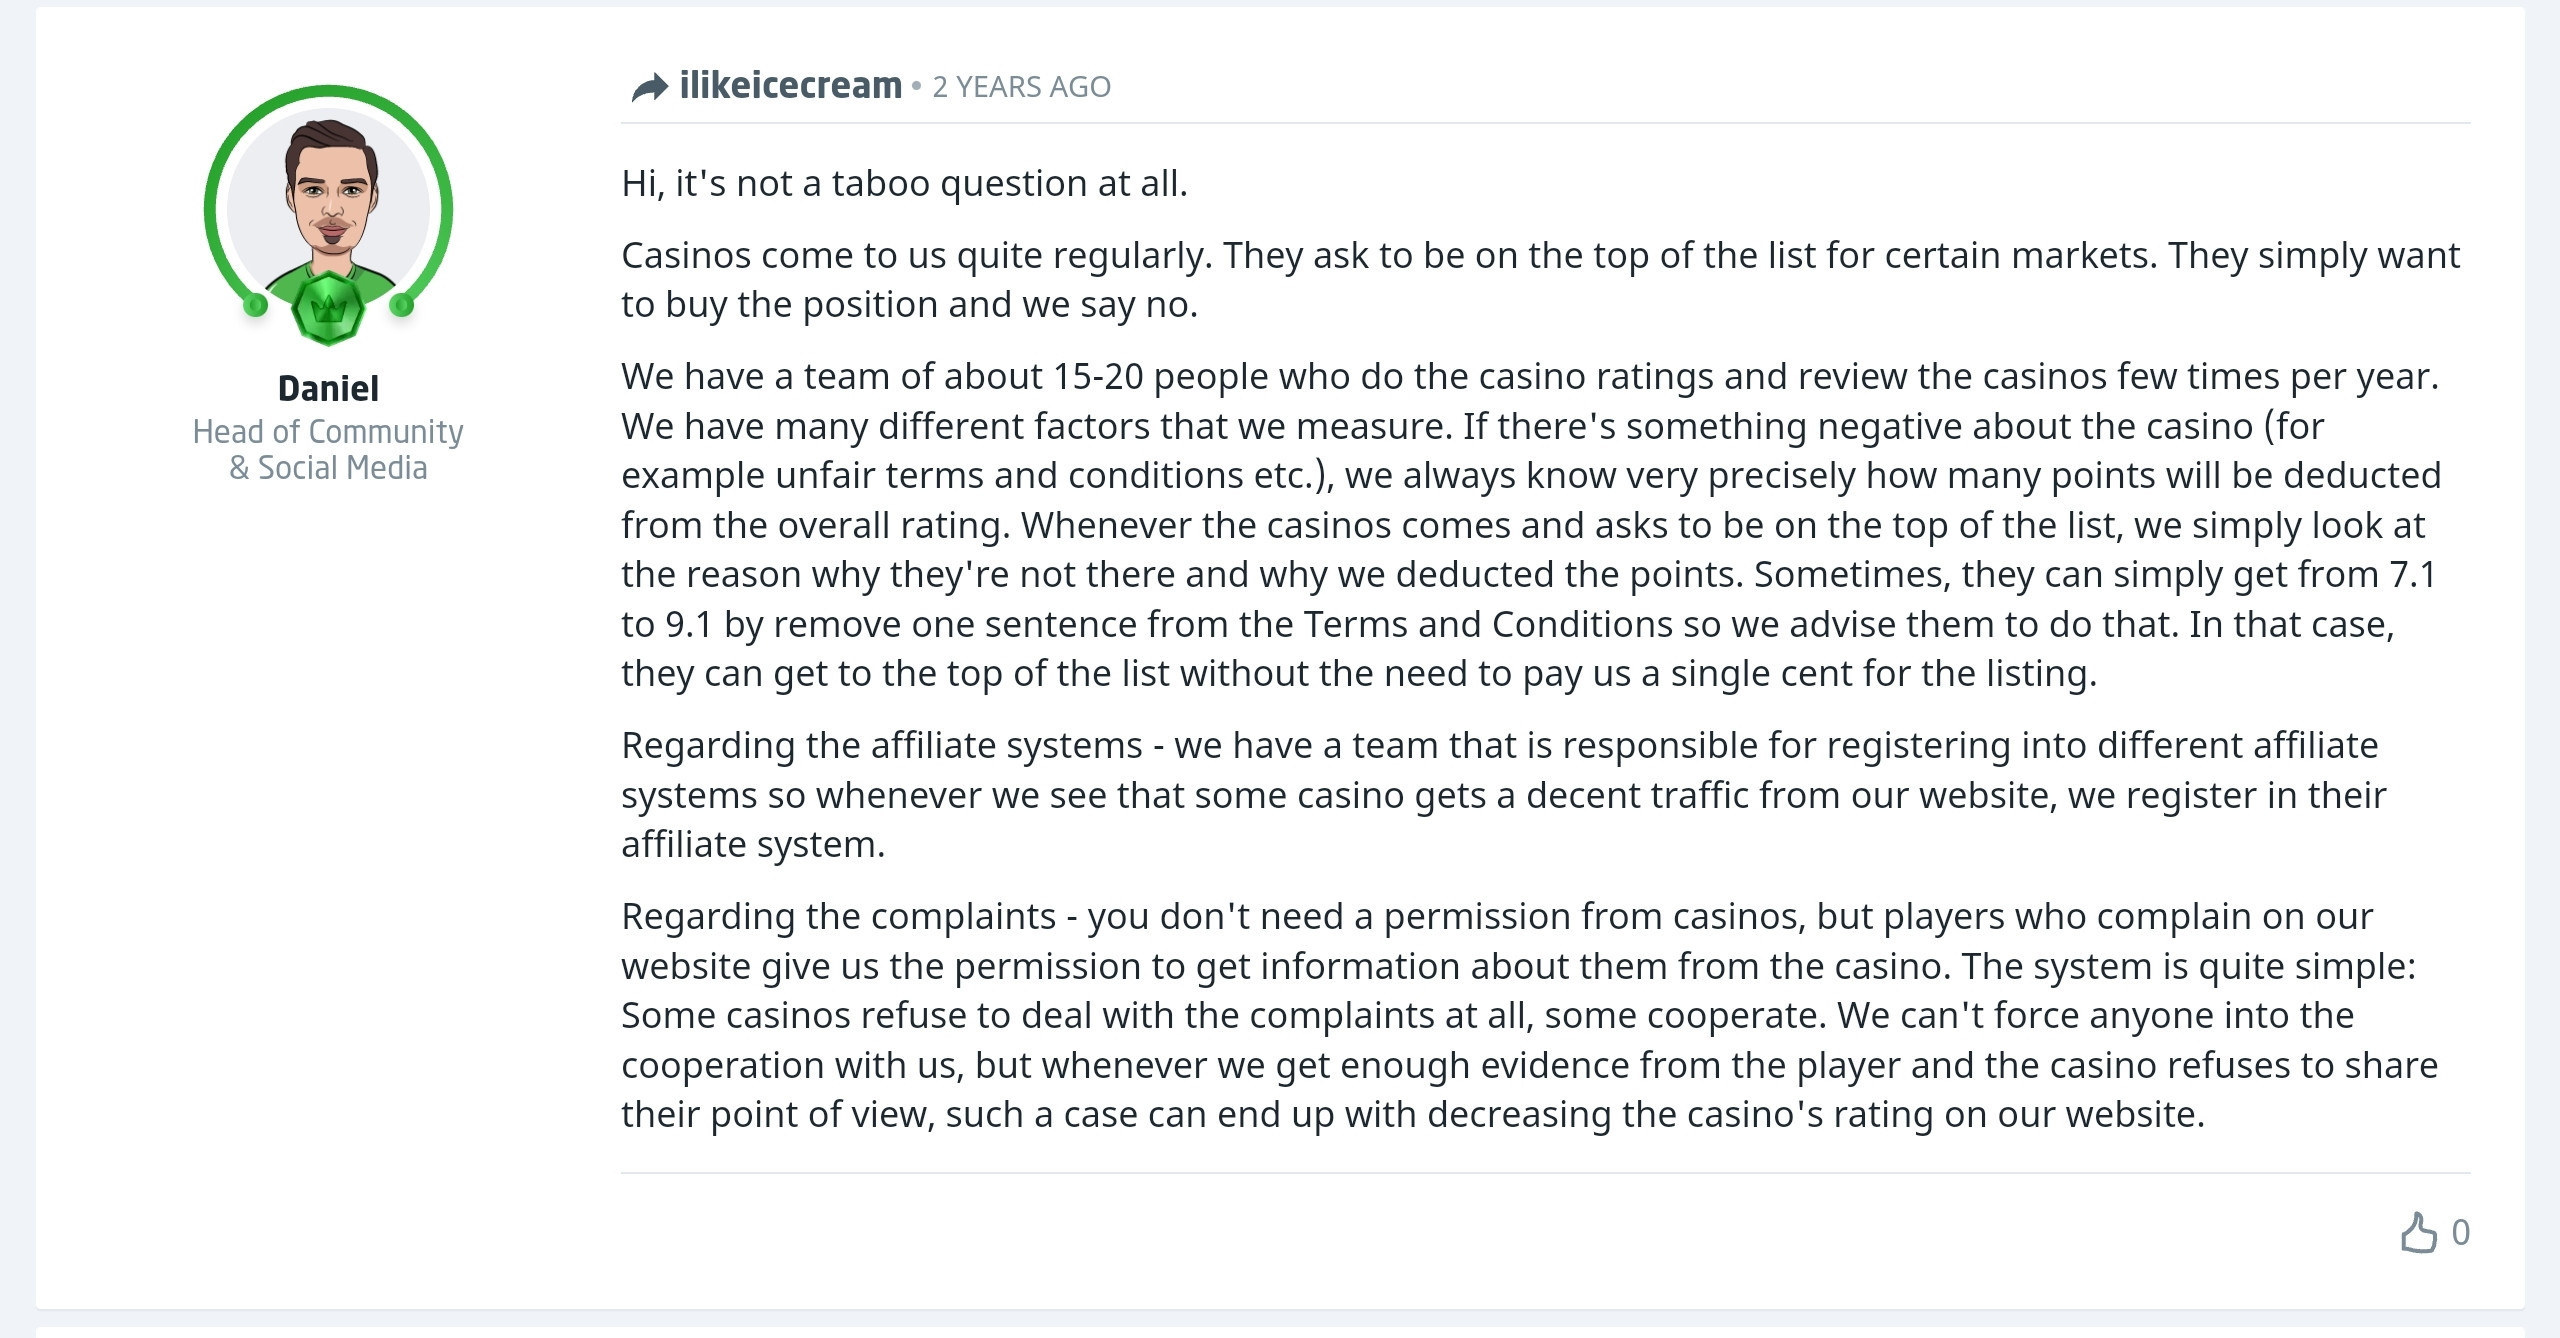Click the divider line above the like button
Viewport: 2560px width, 1338px height.
(x=1546, y=1173)
